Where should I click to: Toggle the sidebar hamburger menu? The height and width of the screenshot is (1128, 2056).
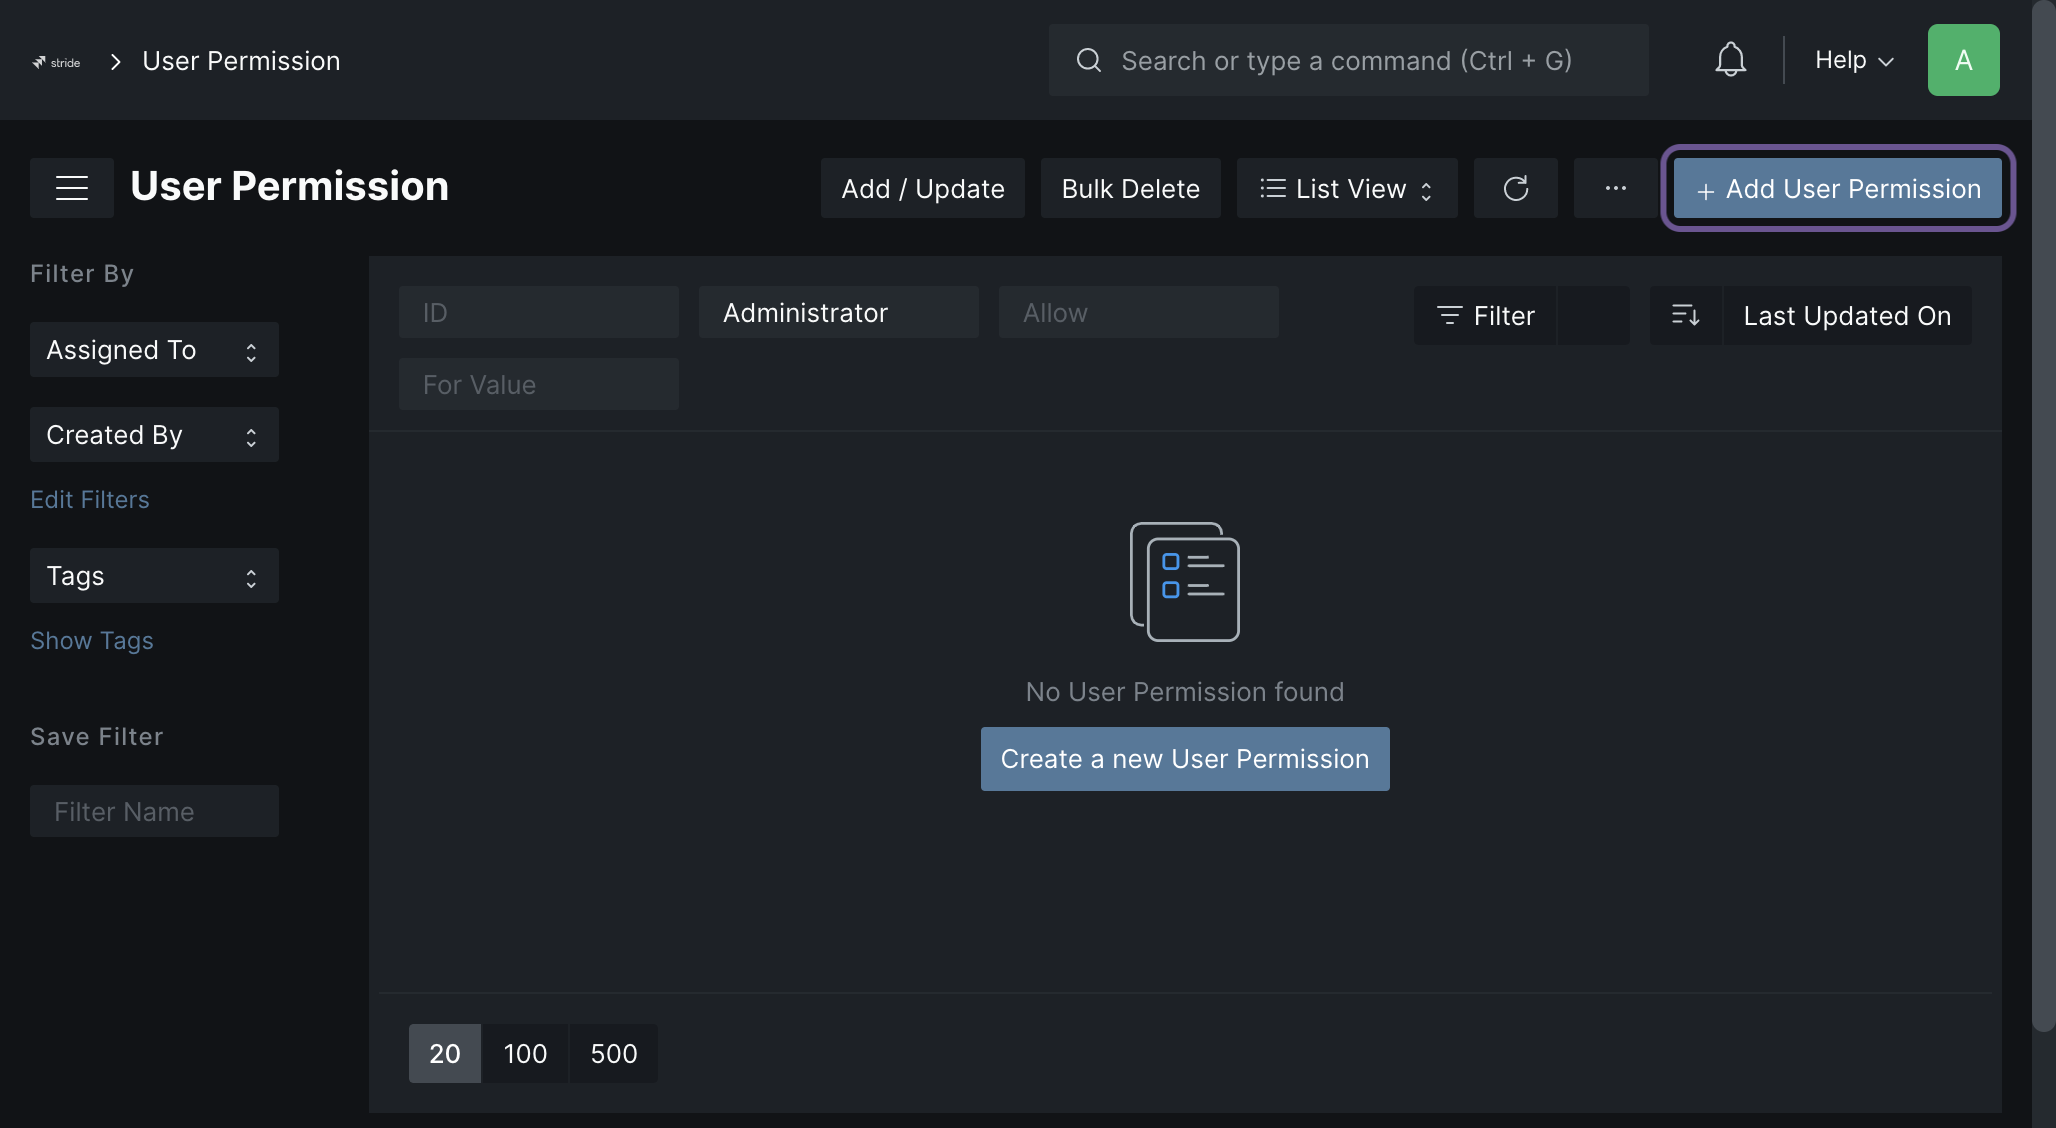(x=72, y=188)
